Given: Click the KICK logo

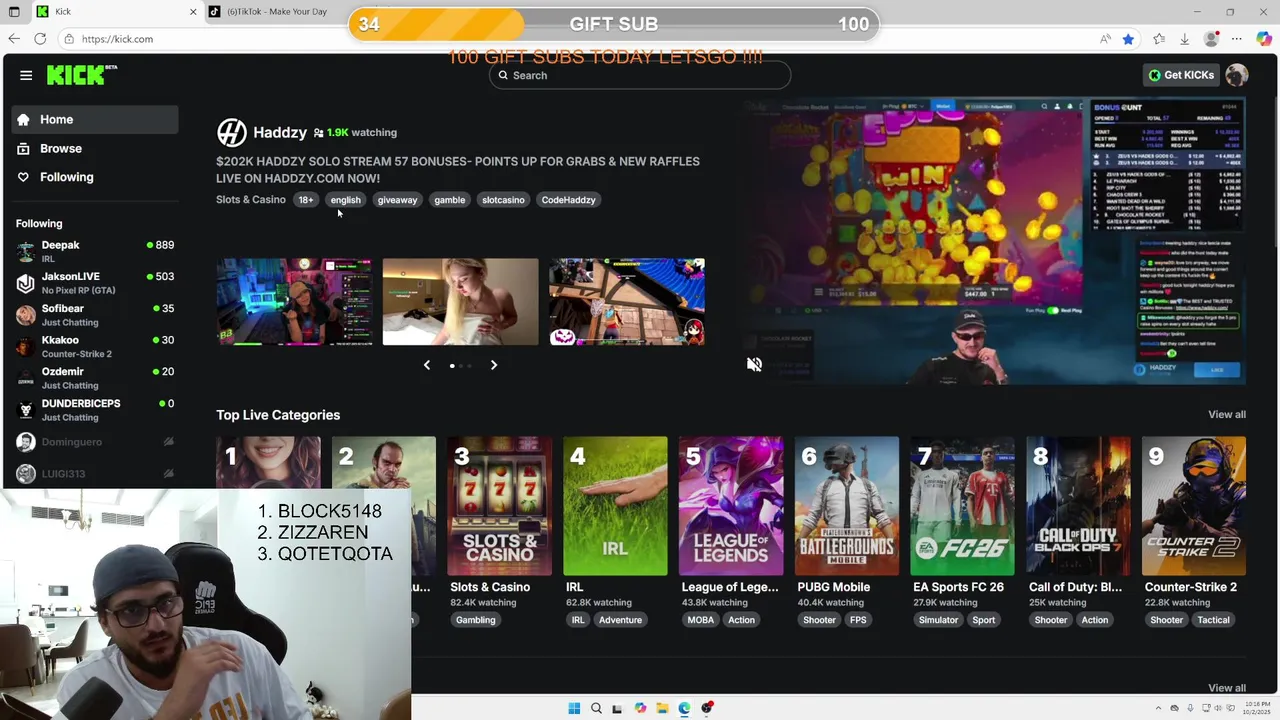Looking at the screenshot, I should (82, 75).
